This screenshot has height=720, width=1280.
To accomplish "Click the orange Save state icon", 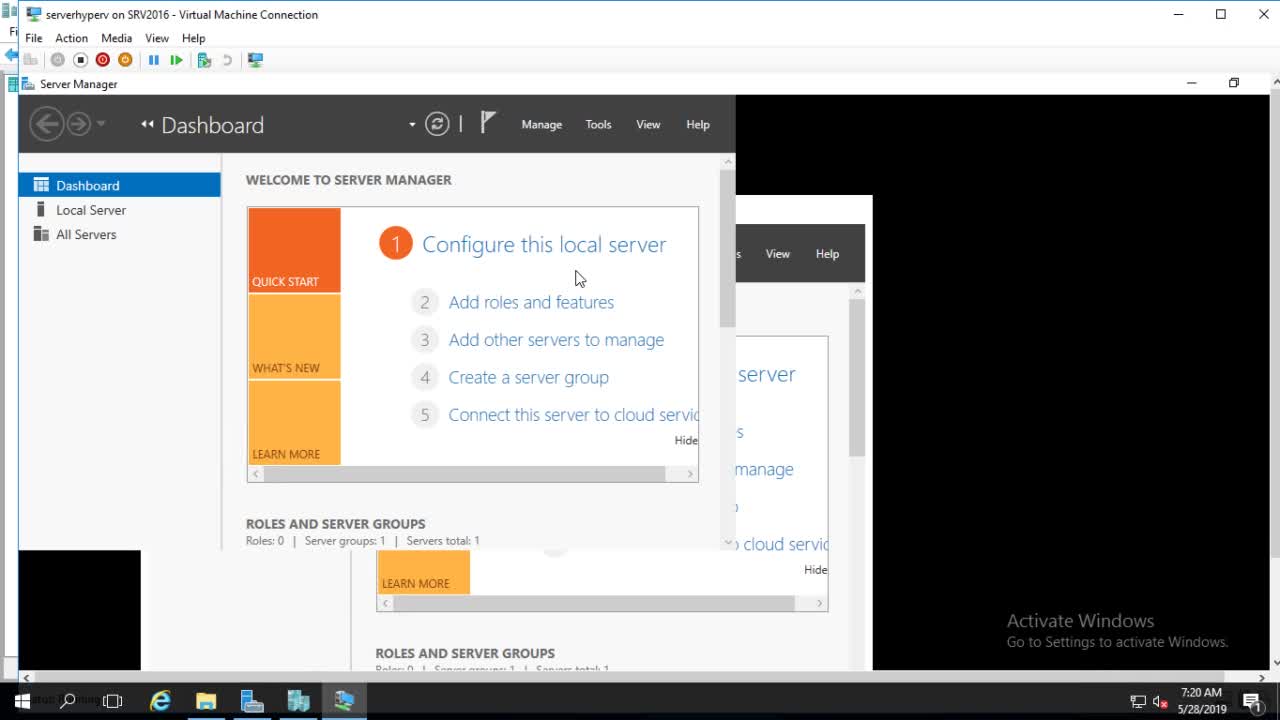I will click(125, 60).
